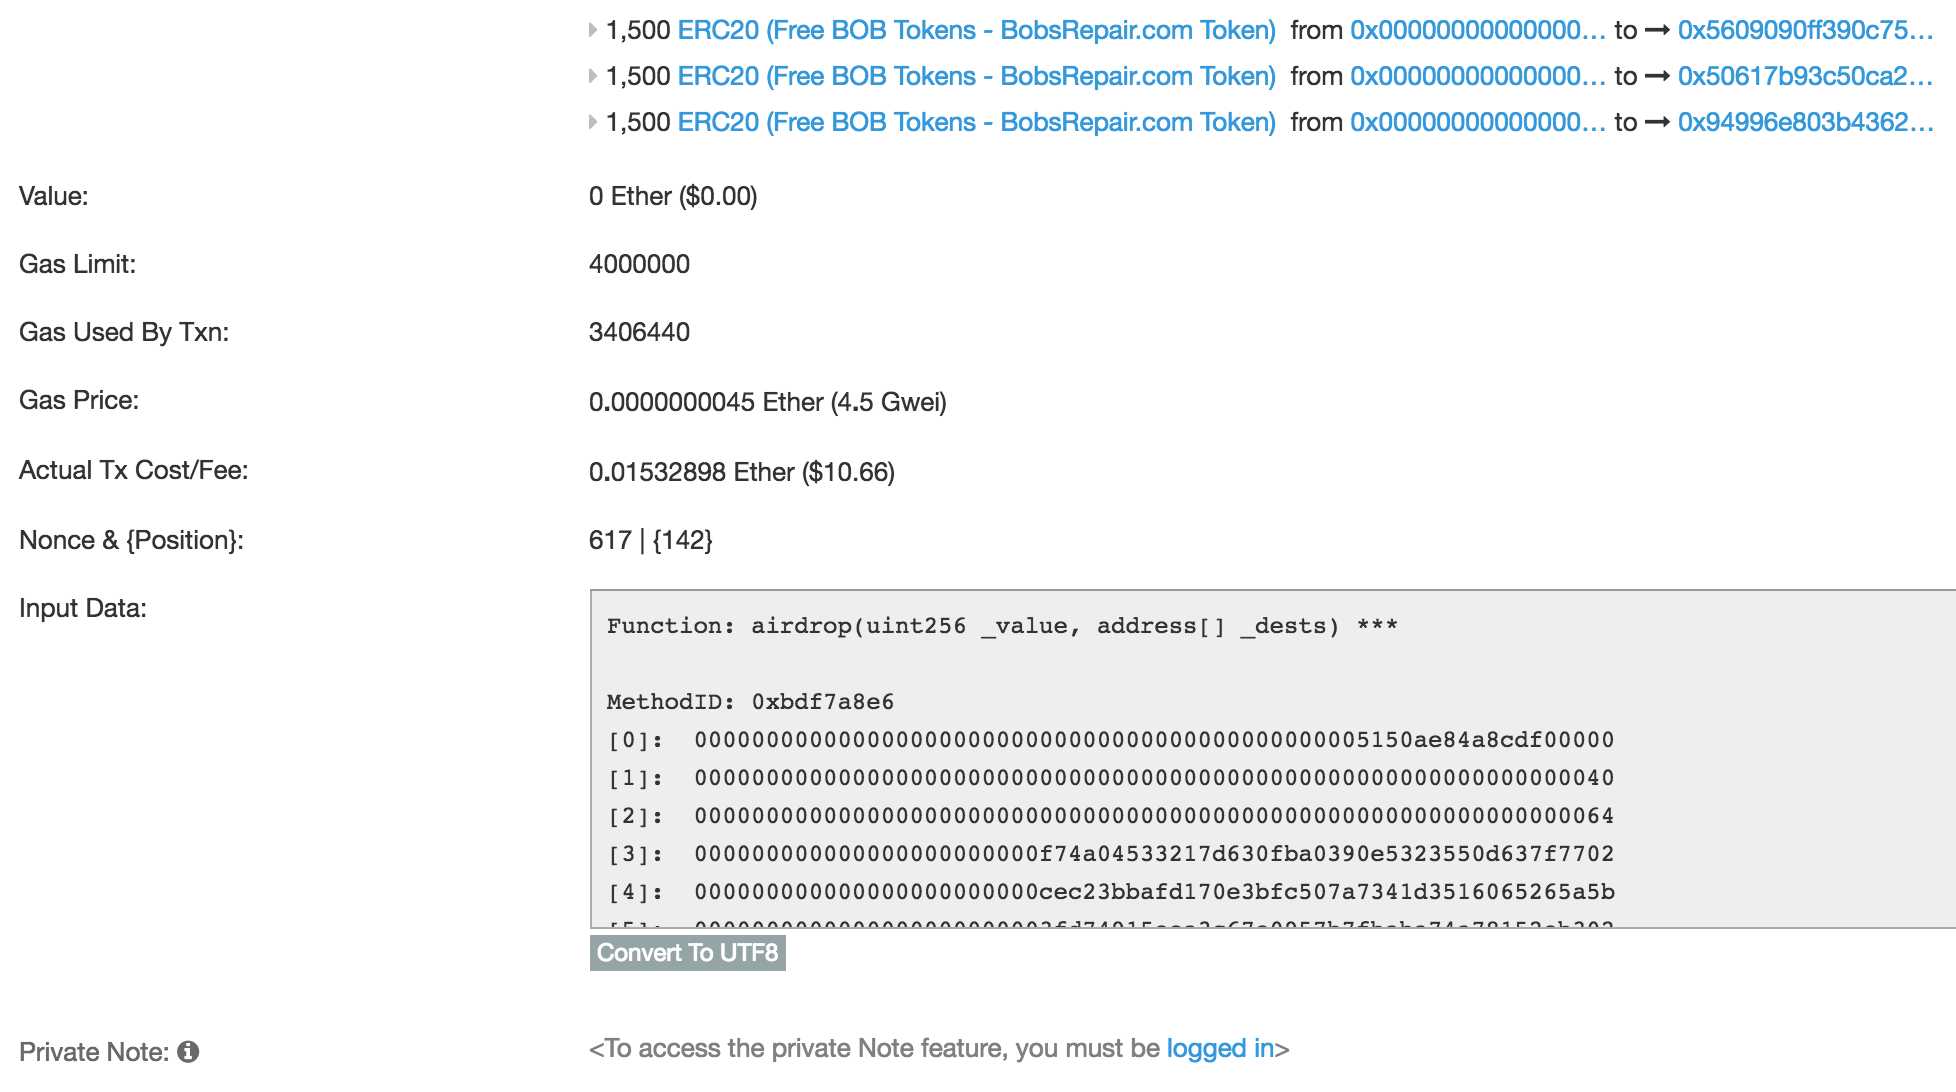
Task: Open recipient address 0x50617b93c50ca2
Action: point(1810,76)
